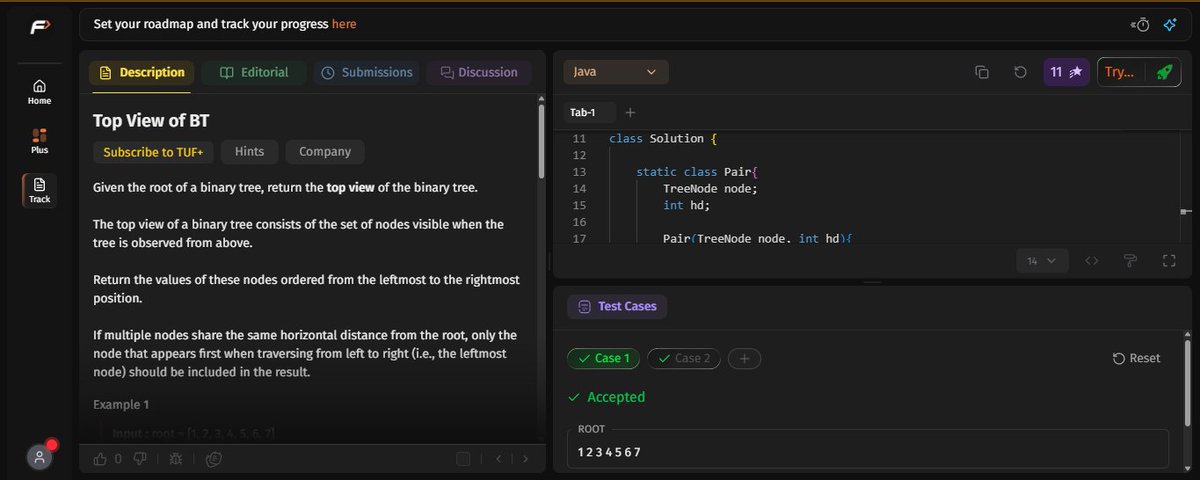Open the Track section in sidebar
Screen dimensions: 1200x480
pos(39,190)
